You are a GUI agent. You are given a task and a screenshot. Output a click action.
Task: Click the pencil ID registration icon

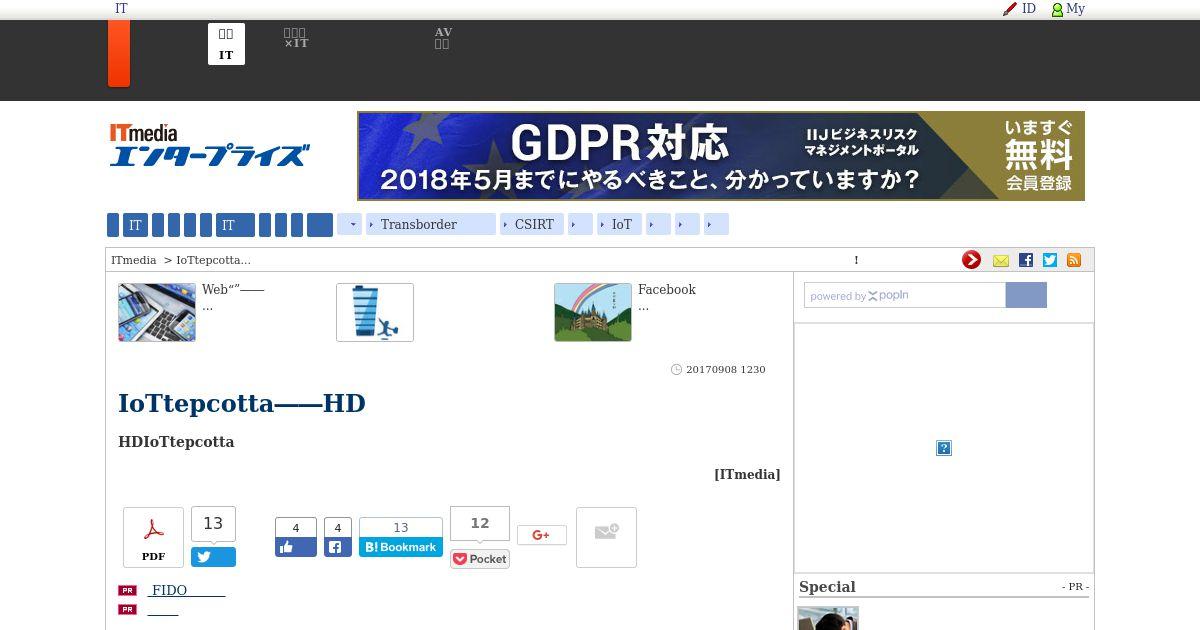coord(1010,9)
